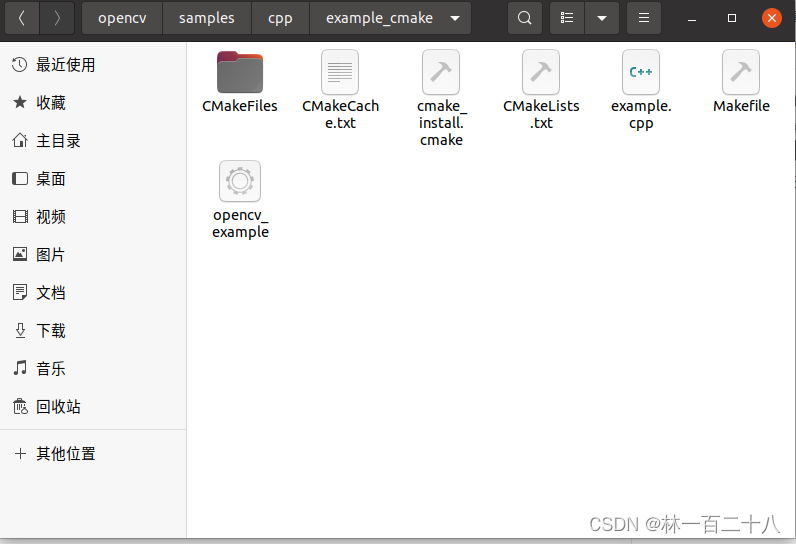Expand example_cmake path dropdown arrow

click(455, 18)
